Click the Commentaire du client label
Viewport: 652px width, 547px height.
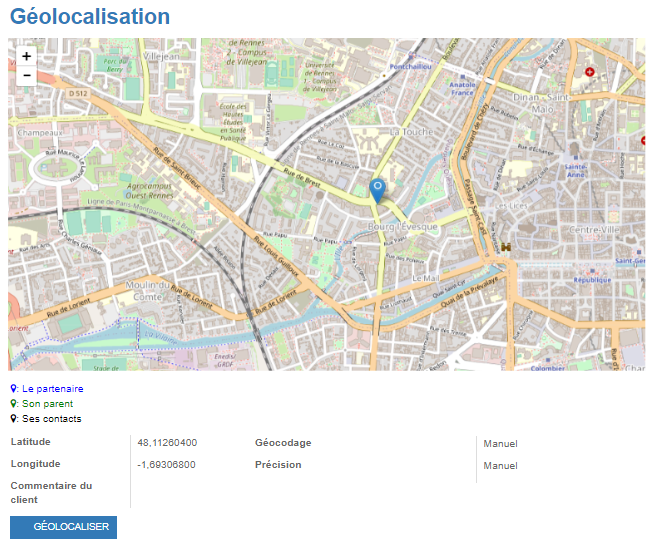coord(51,493)
